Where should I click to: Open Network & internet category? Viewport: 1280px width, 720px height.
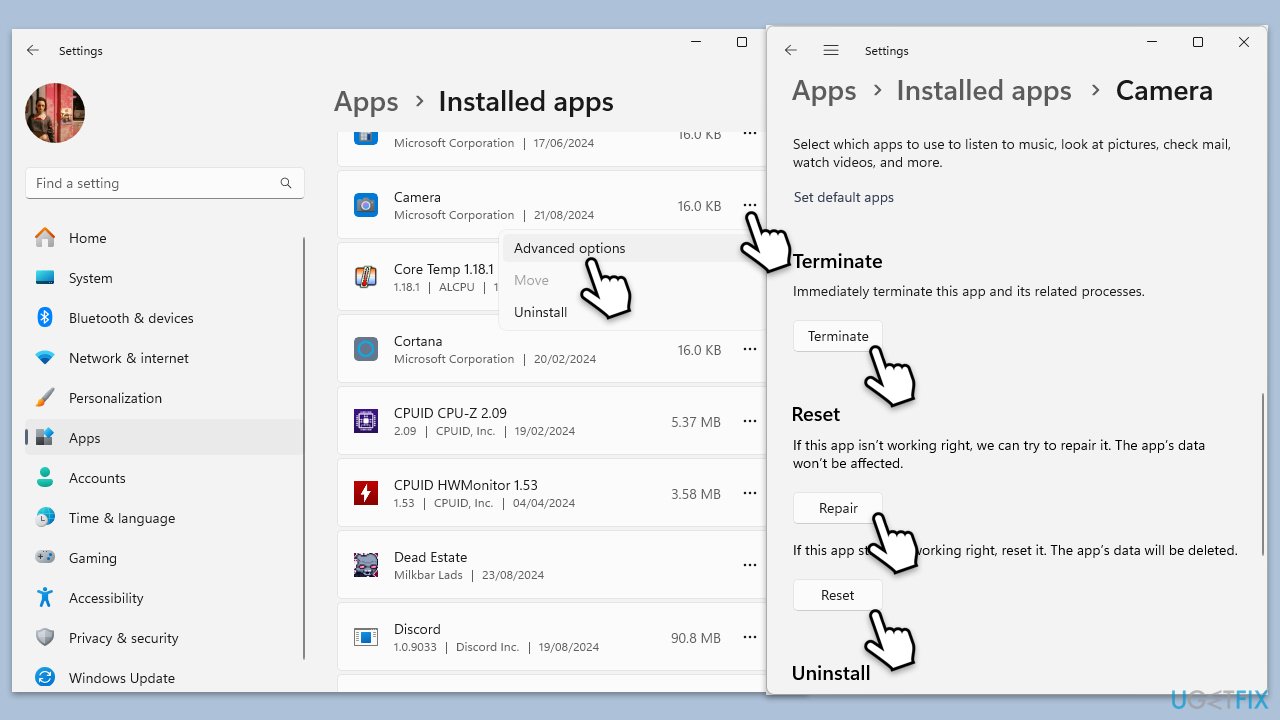[x=165, y=358]
